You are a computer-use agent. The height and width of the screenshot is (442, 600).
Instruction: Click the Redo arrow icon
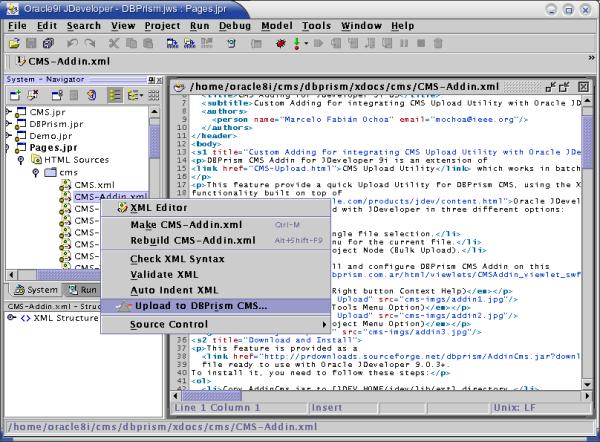point(90,43)
